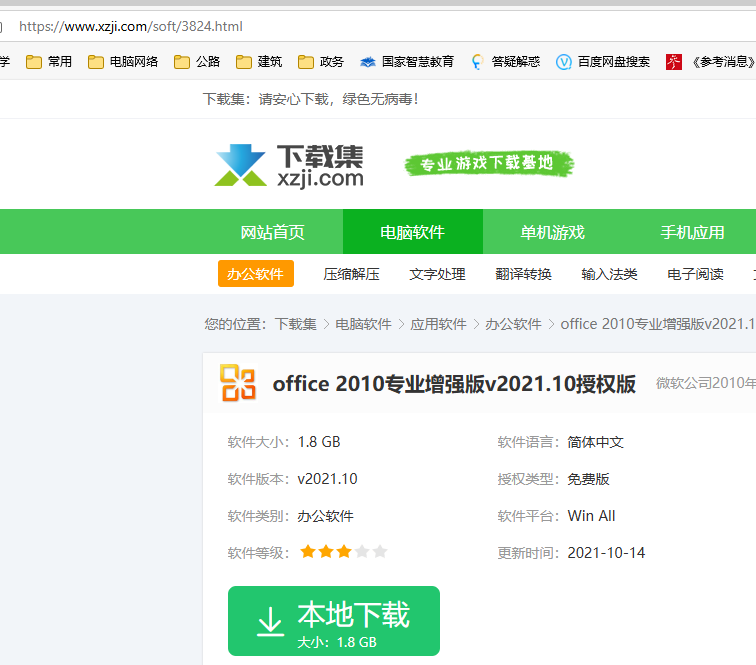
Task: Click the 电脑软件 breadcrumb link
Action: click(x=364, y=324)
